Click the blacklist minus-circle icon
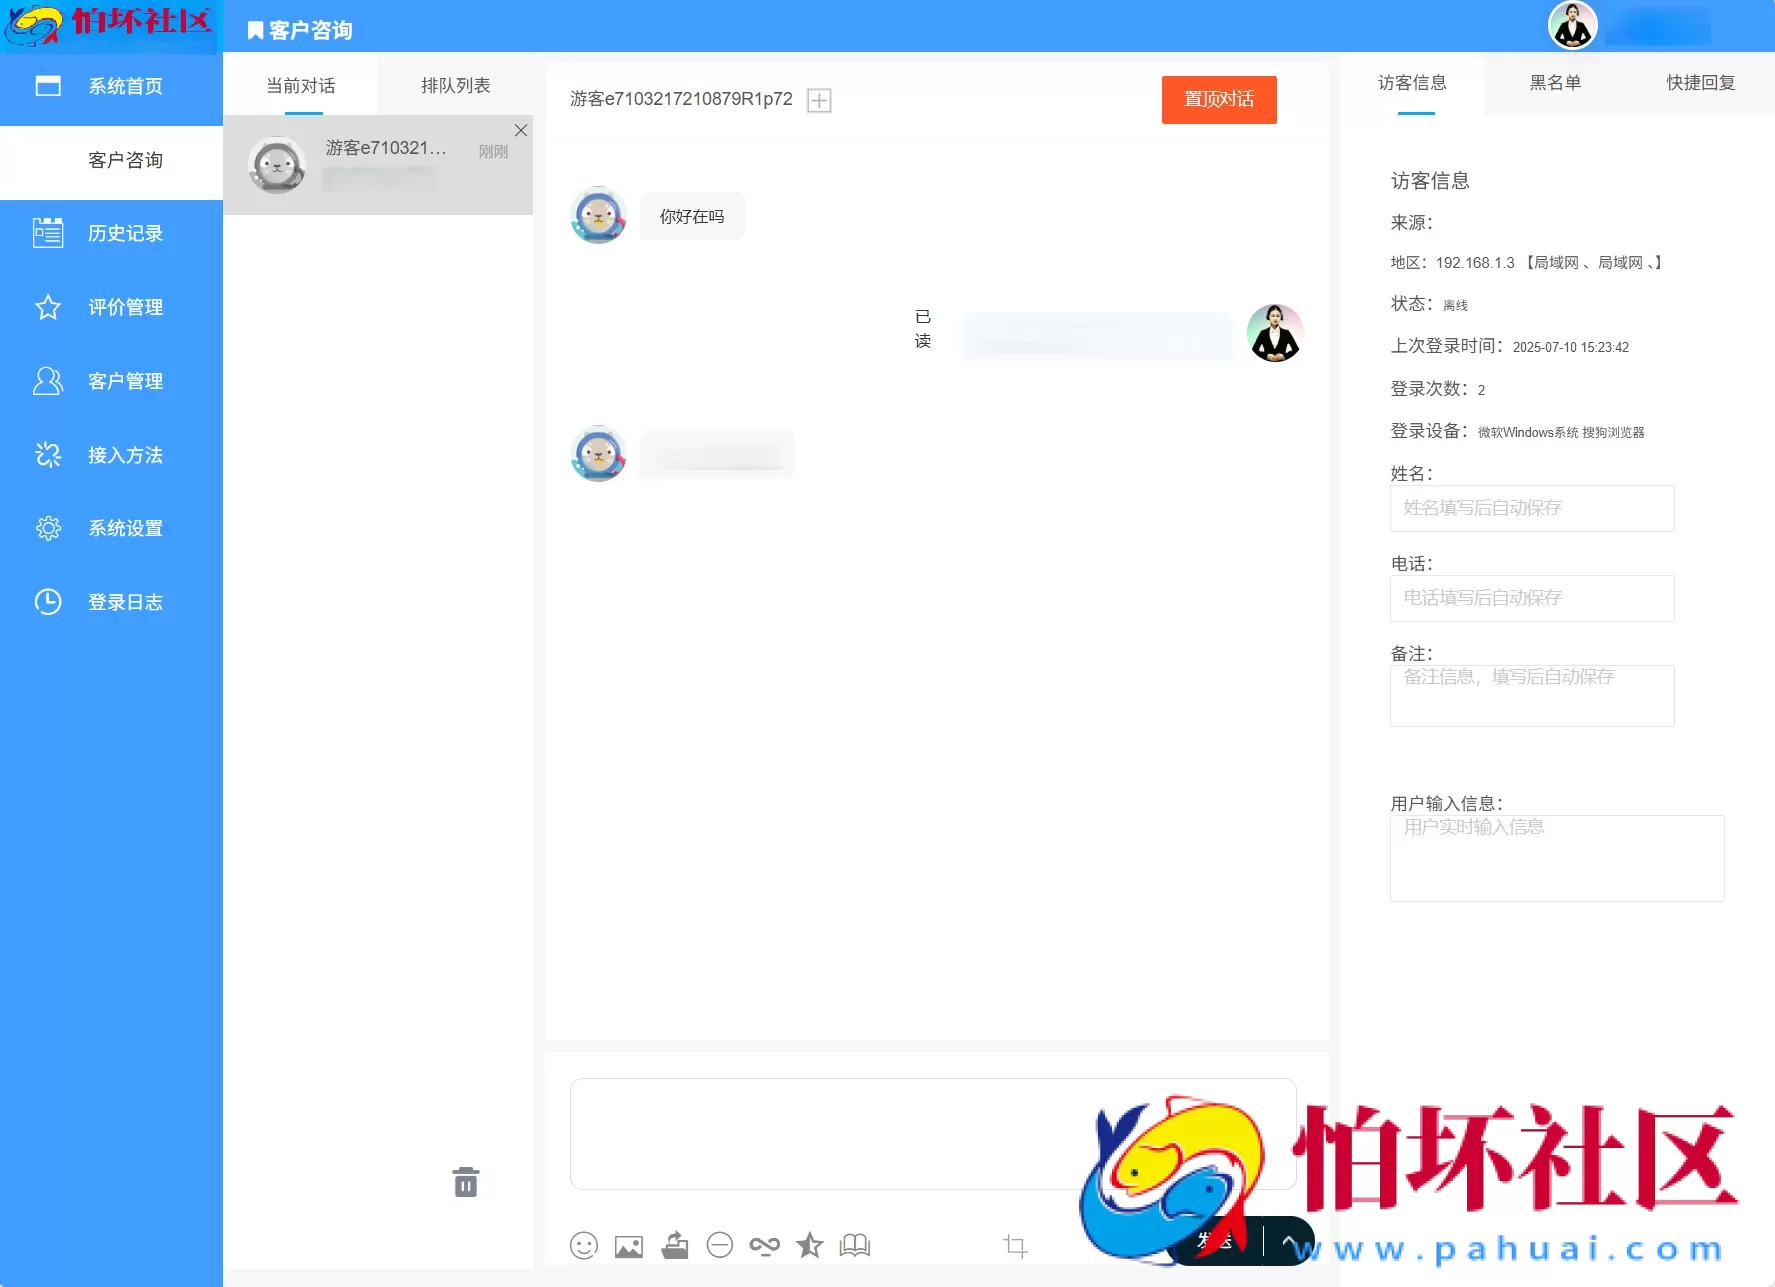 [720, 1245]
